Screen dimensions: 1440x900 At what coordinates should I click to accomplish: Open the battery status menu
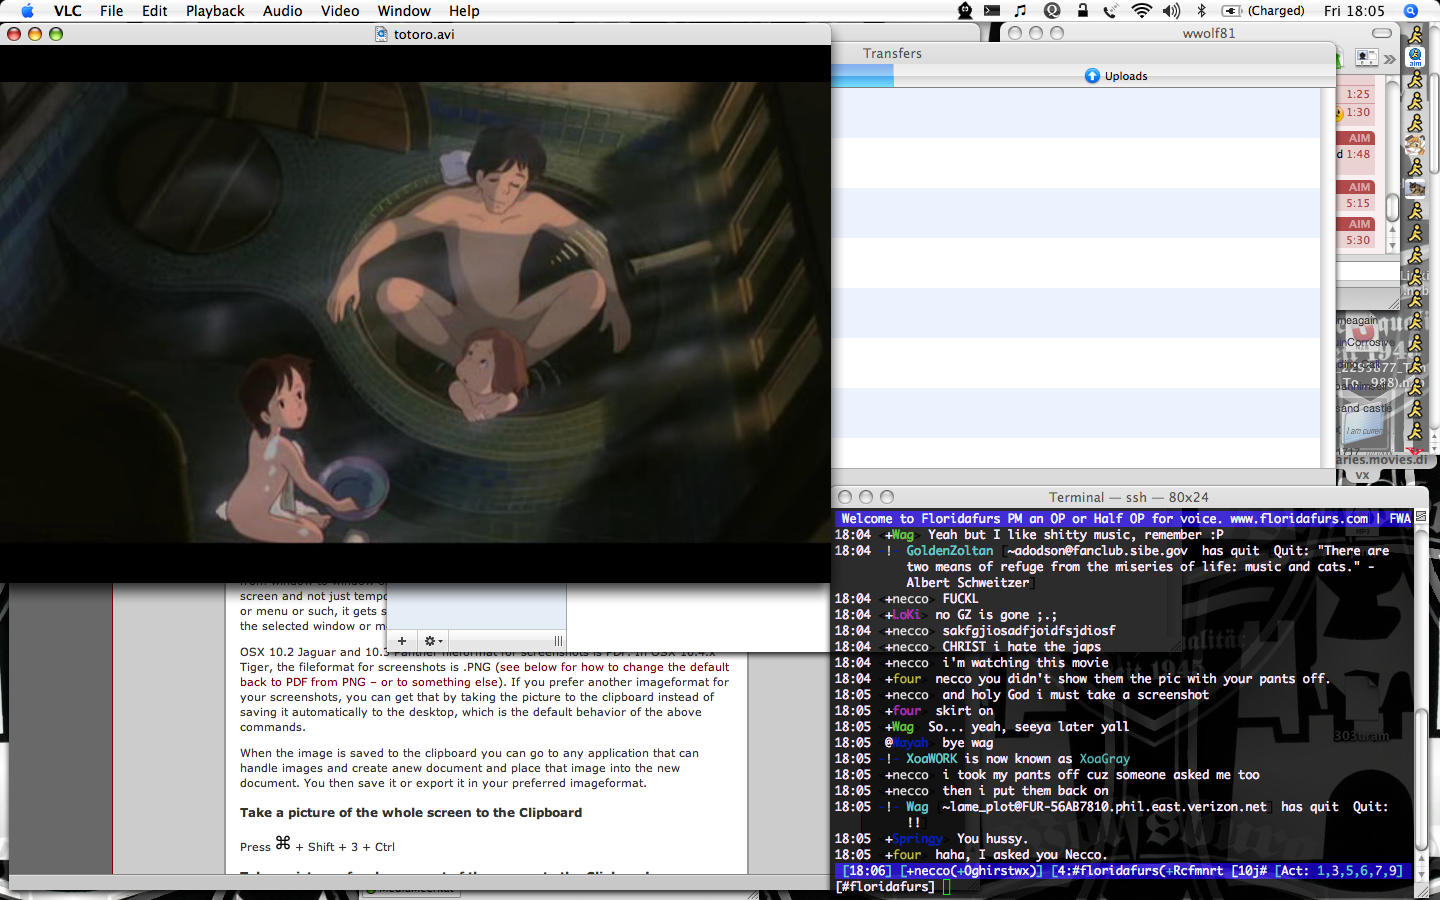click(1231, 11)
